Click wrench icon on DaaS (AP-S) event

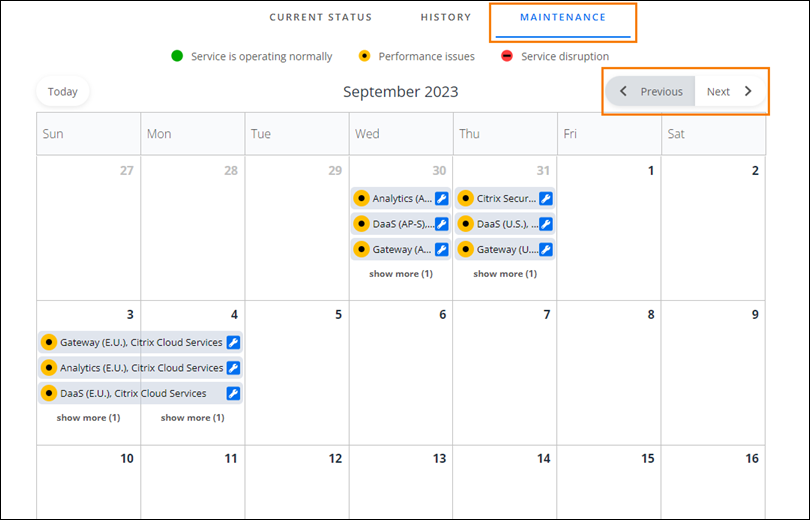[441, 224]
